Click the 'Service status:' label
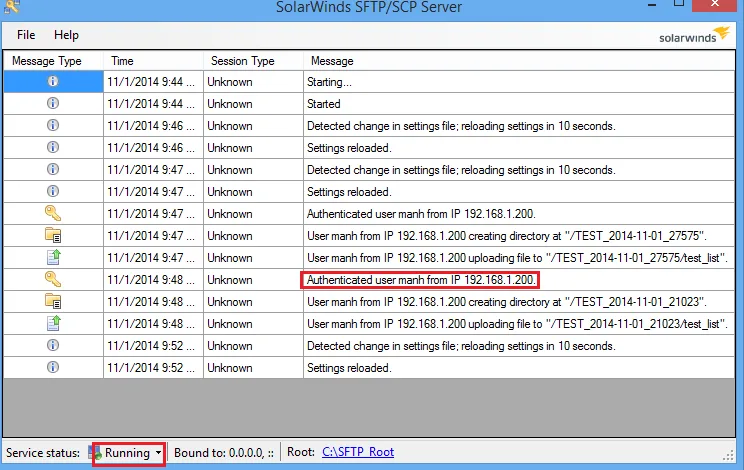744x470 pixels. click(43, 453)
